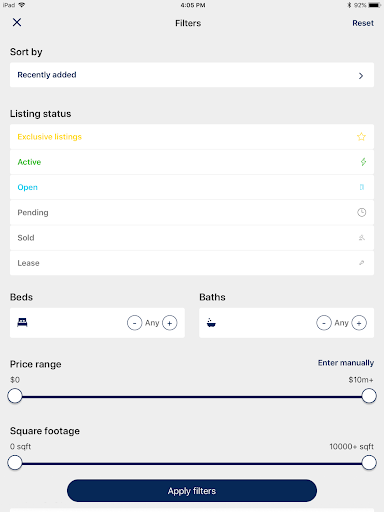
Task: Click the door icon in Open row
Action: pyautogui.click(x=362, y=187)
